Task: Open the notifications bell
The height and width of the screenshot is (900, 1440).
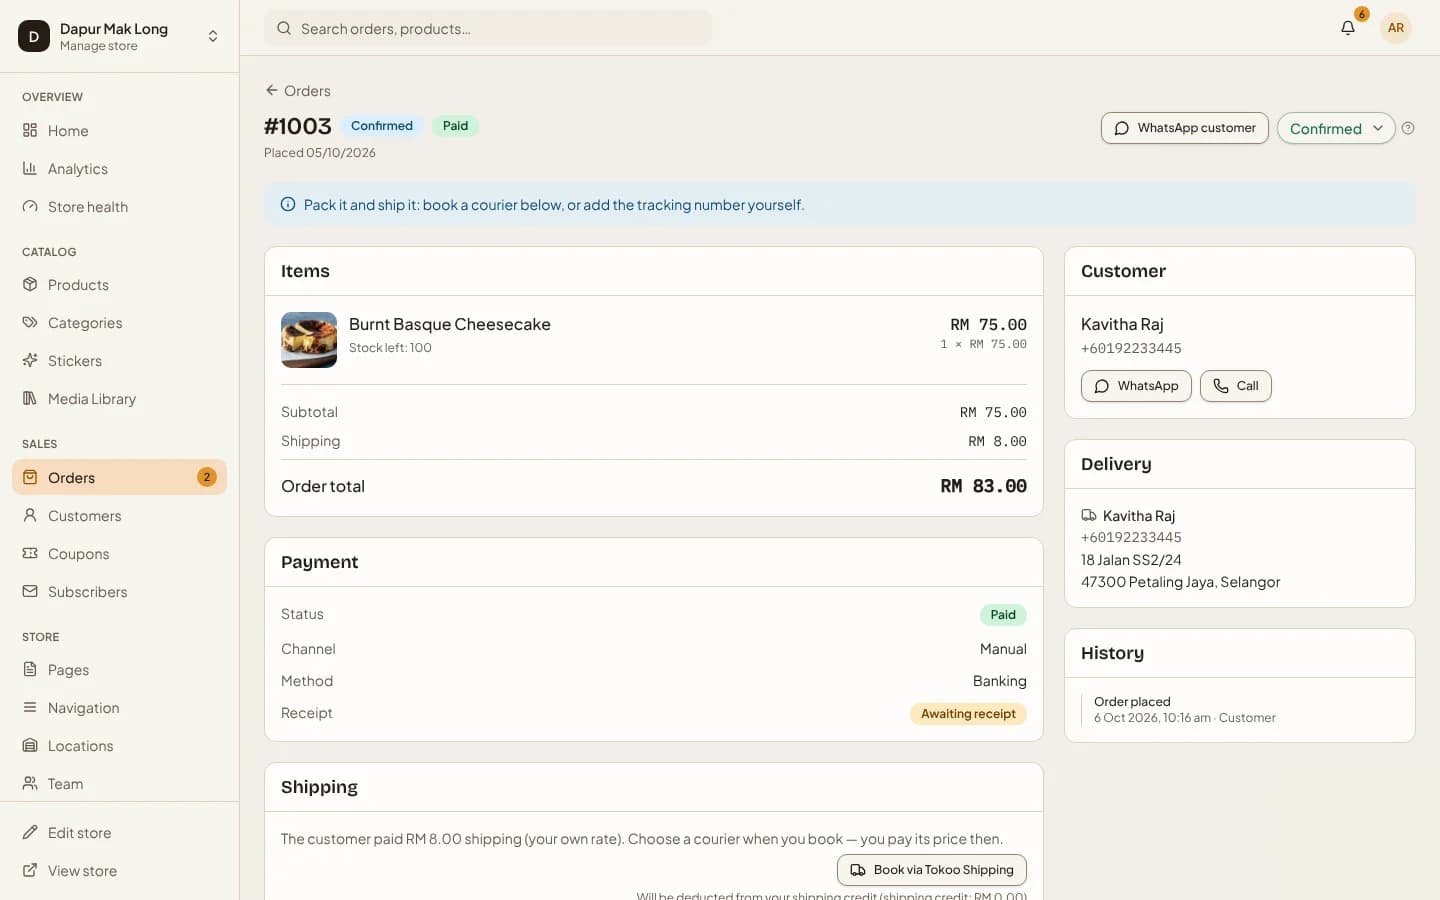Action: (1348, 28)
